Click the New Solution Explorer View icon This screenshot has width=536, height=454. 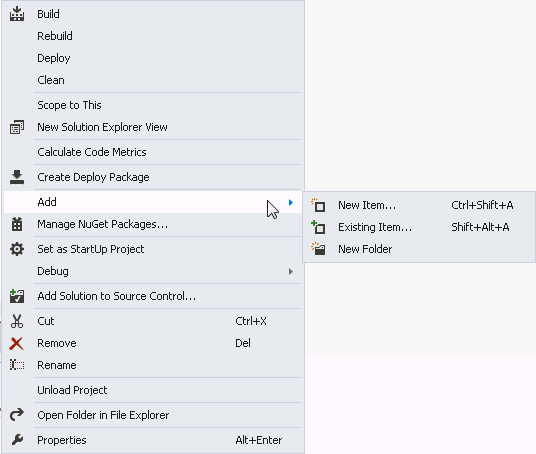(x=17, y=127)
